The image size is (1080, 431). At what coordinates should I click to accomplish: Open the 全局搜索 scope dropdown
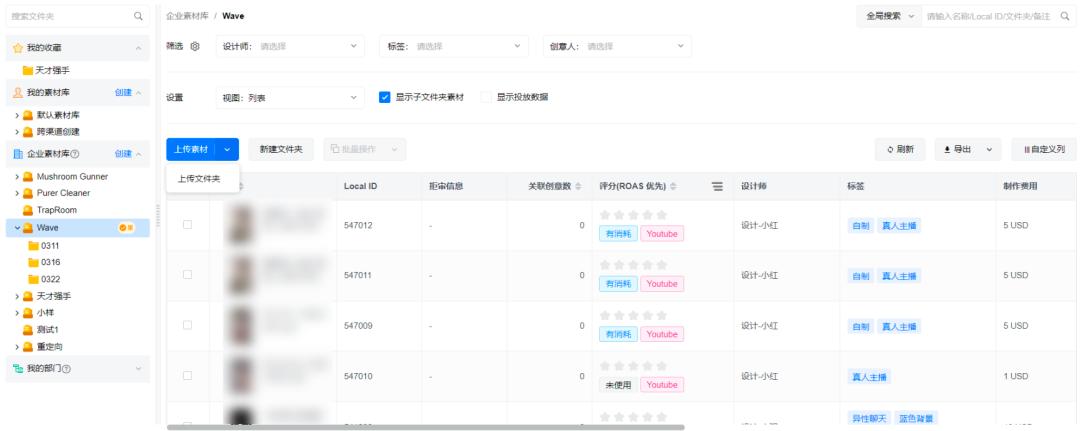pyautogui.click(x=889, y=16)
